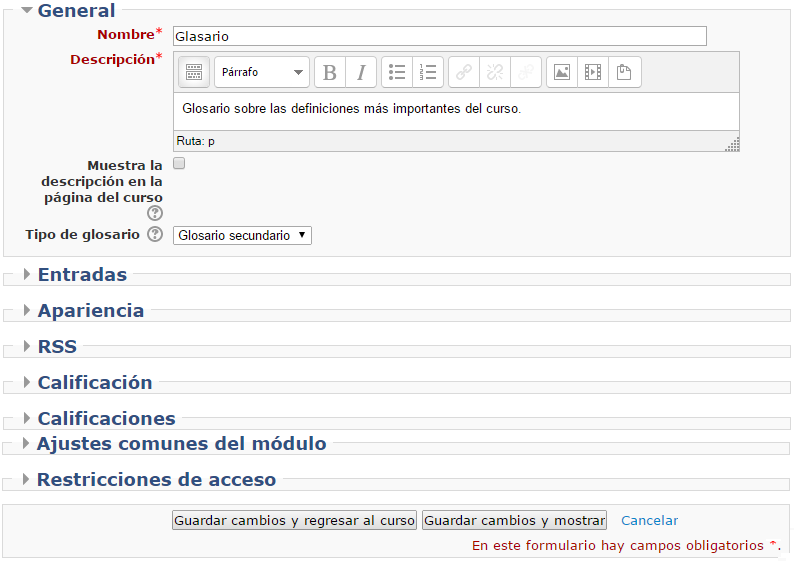Click 'Guardar cambios y regresar al curso'
Screen dimensions: 794x561
pyautogui.click(x=294, y=521)
